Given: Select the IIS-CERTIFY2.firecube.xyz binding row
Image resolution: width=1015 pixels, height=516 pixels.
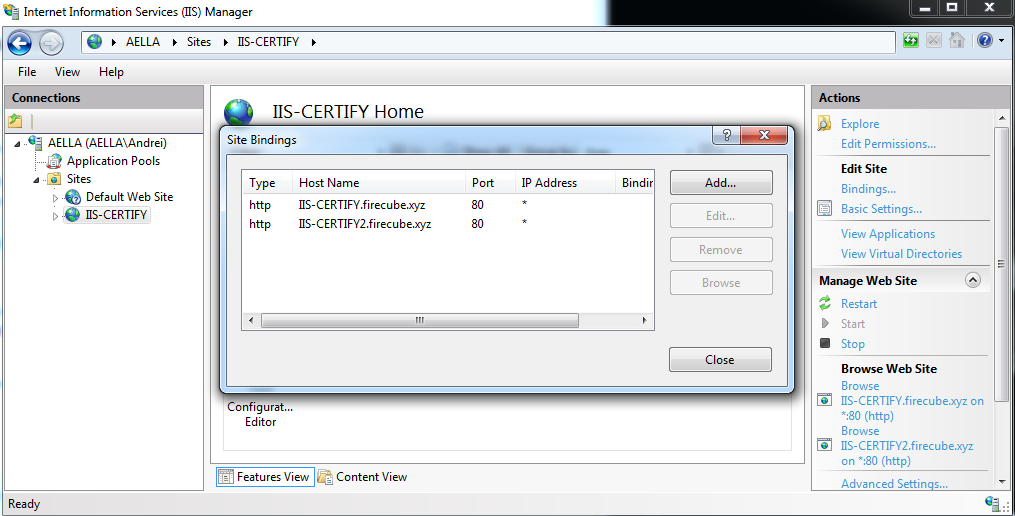Looking at the screenshot, I should [x=448, y=224].
